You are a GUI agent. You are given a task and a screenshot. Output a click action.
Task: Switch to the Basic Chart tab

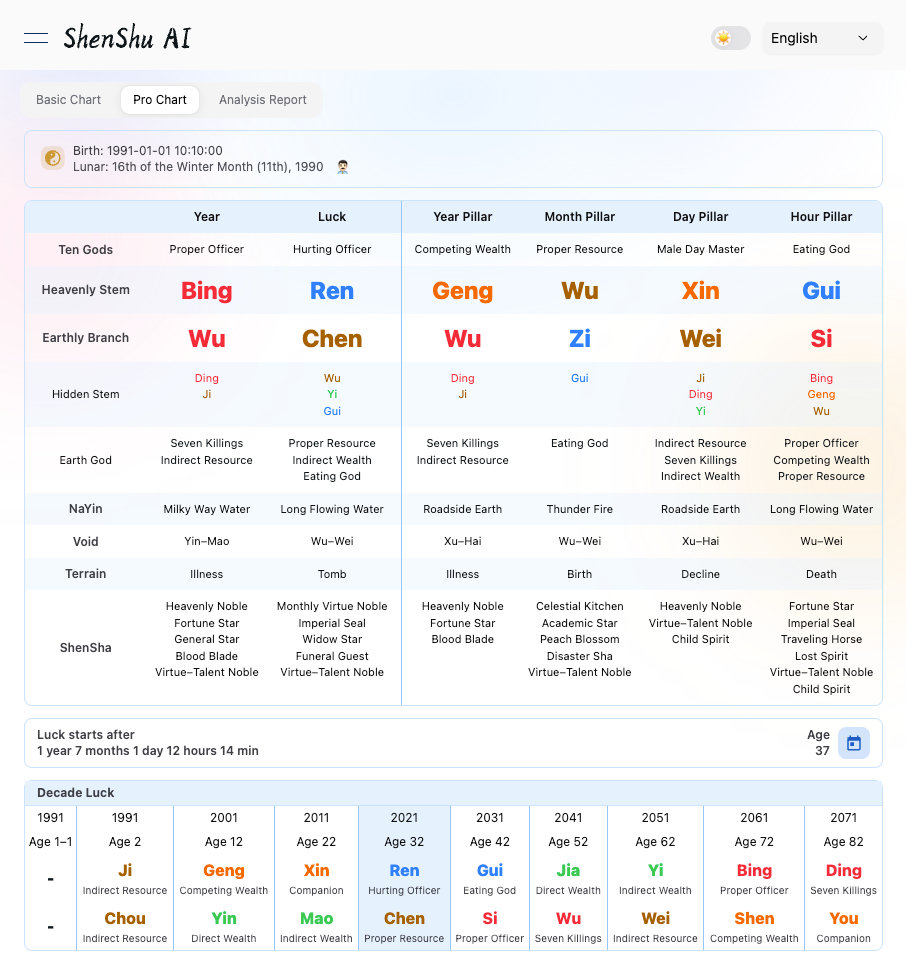coord(69,100)
